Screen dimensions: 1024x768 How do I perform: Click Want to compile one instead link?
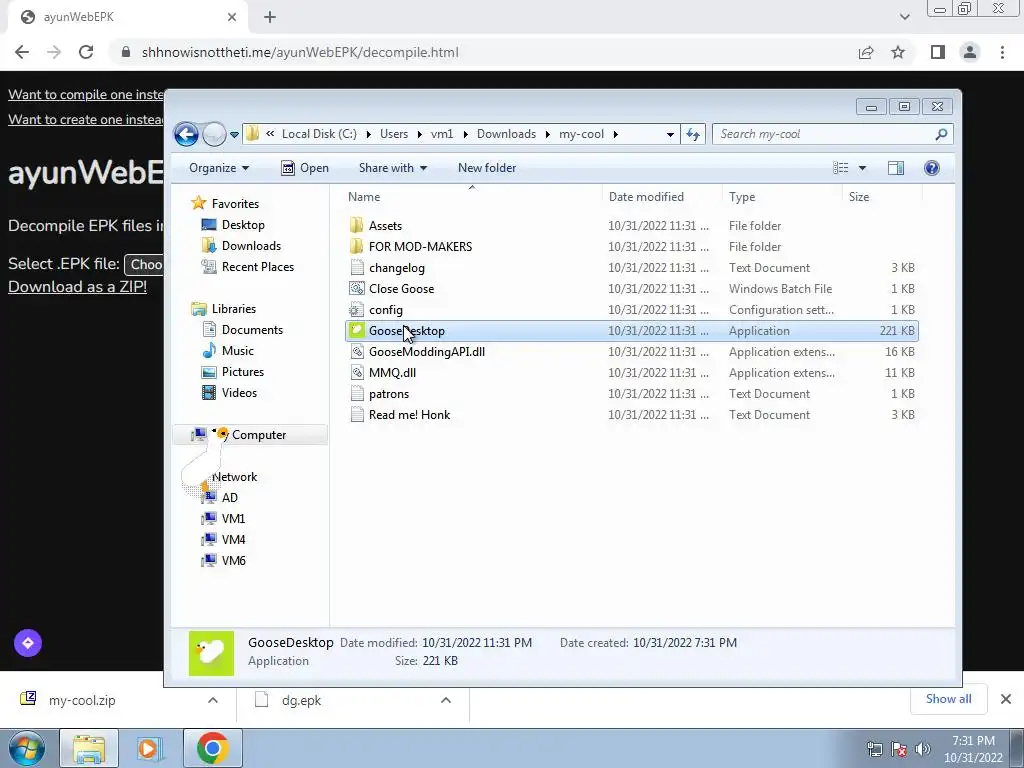click(86, 95)
